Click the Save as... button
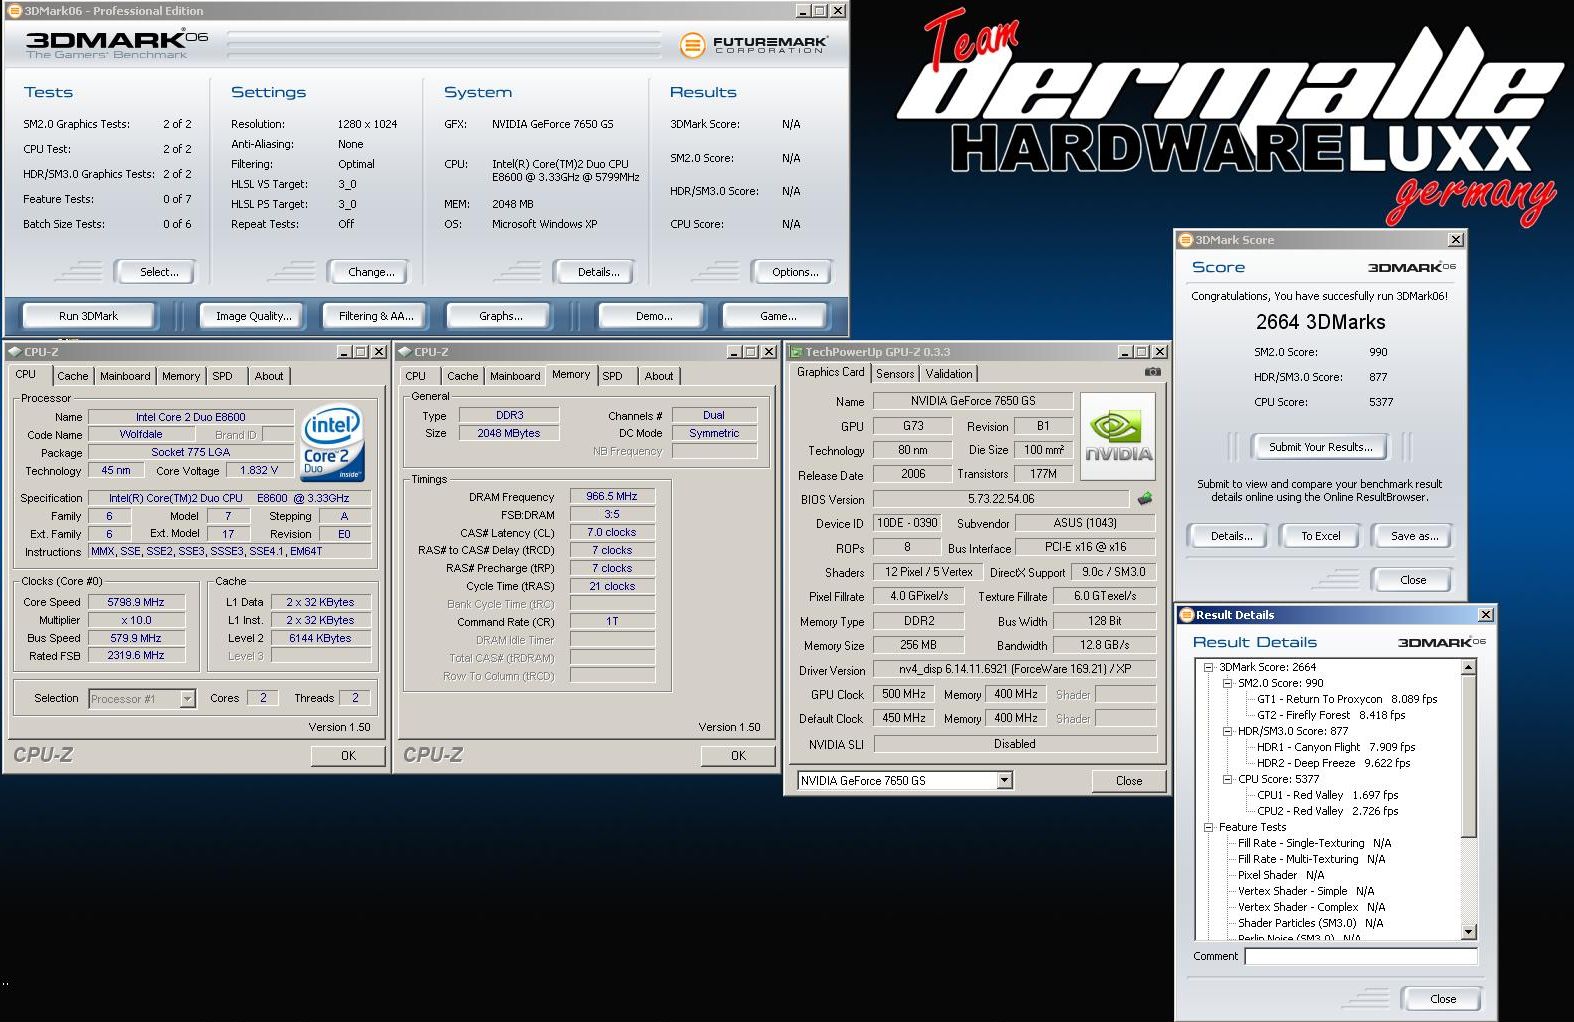 (1414, 536)
